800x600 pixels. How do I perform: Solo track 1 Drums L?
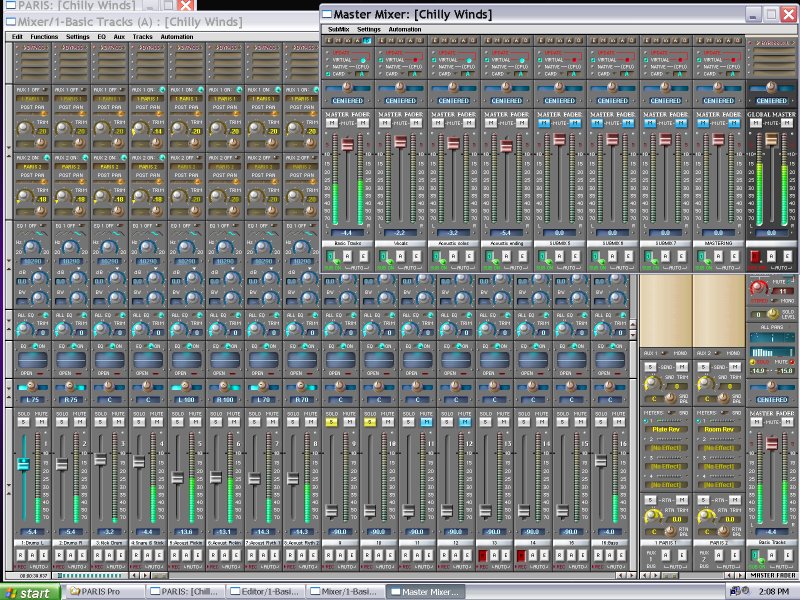click(23, 422)
